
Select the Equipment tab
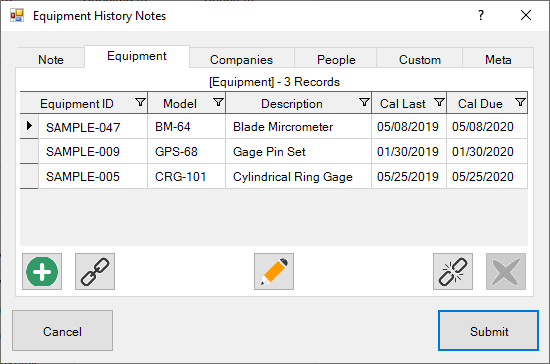click(137, 56)
